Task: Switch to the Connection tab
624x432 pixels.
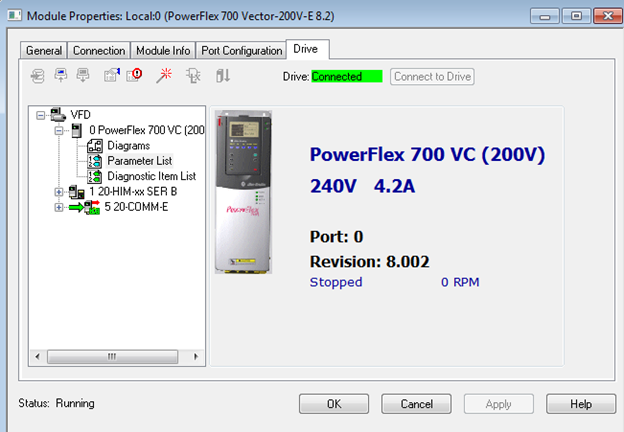Action: 99,51
